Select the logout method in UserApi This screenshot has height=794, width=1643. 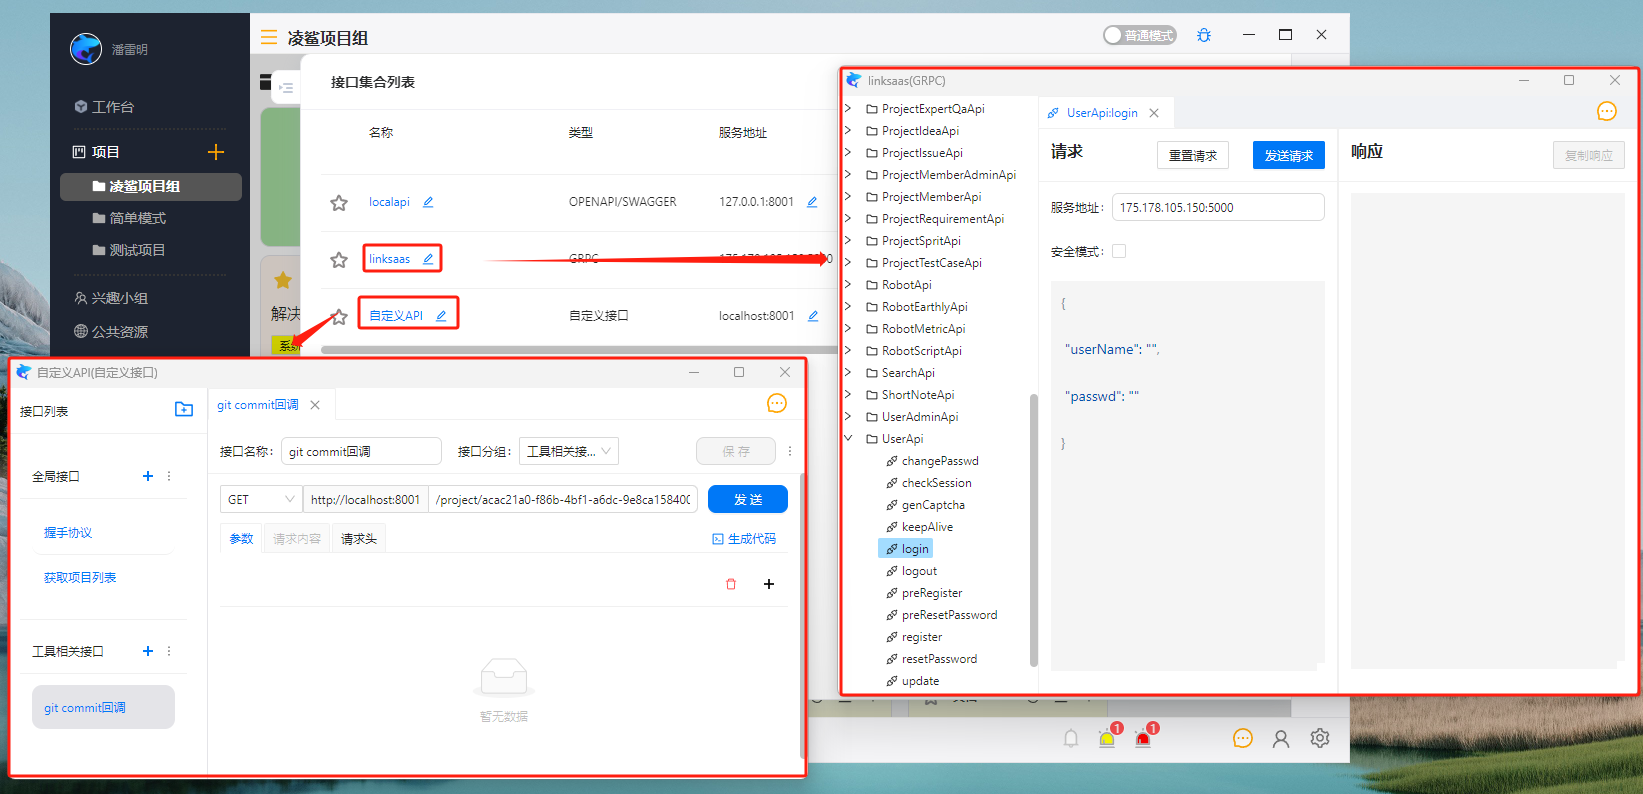tap(919, 571)
